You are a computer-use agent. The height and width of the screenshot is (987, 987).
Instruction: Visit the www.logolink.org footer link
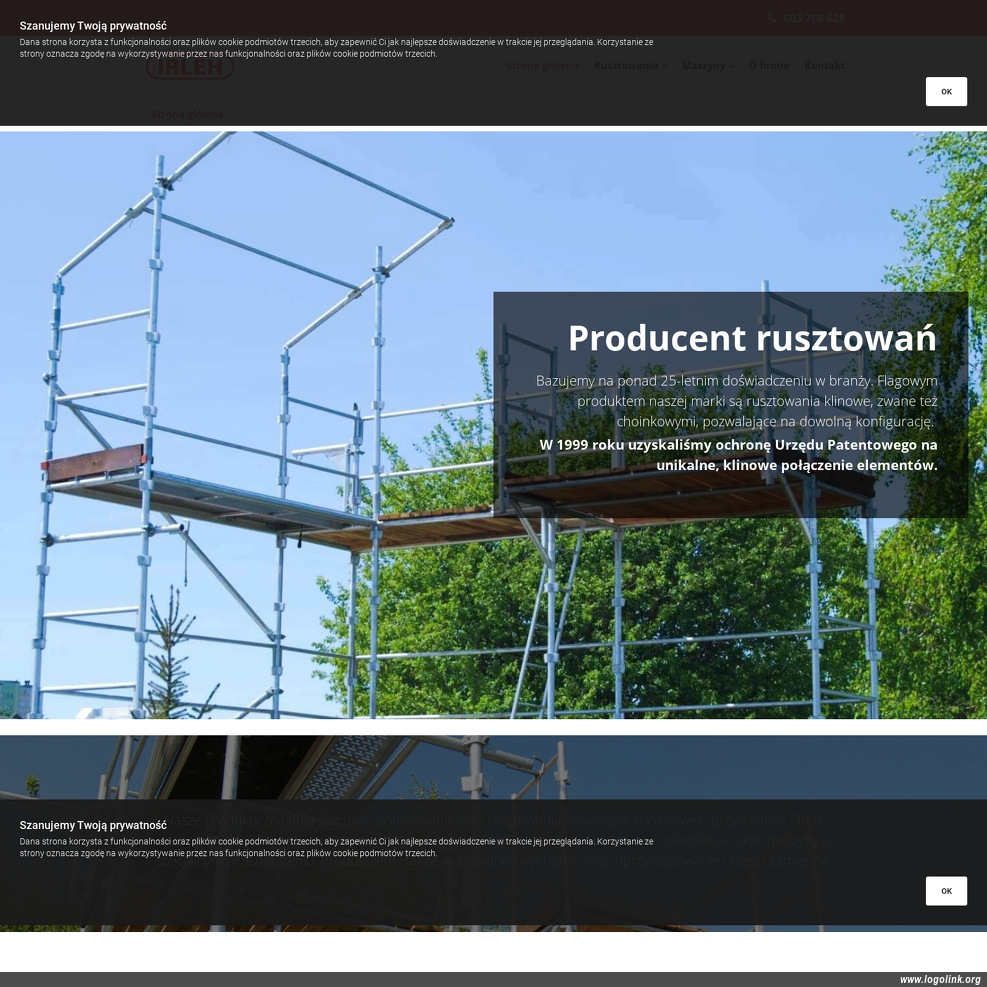pos(939,979)
